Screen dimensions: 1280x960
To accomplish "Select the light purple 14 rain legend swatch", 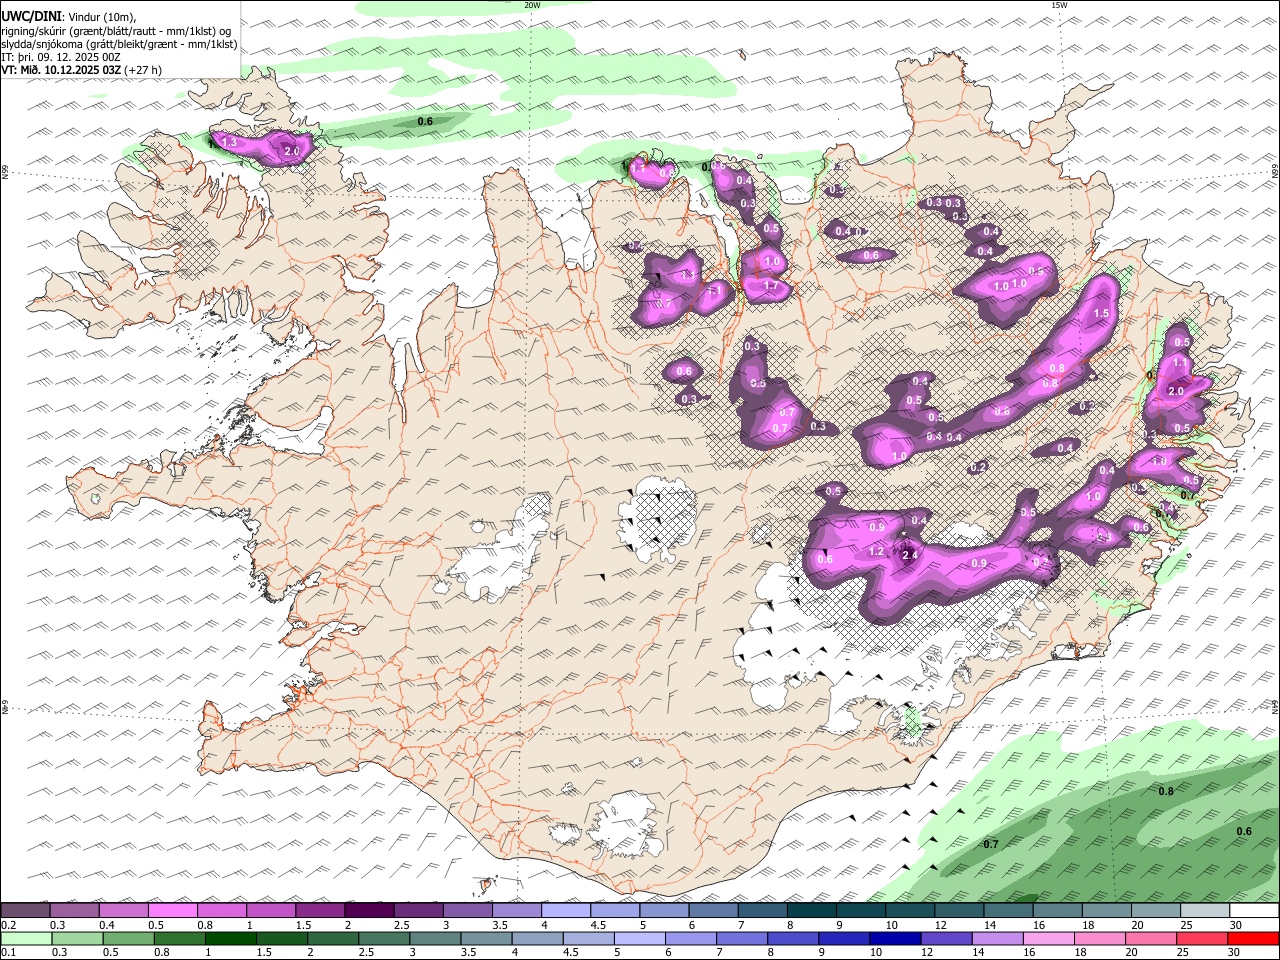I will (x=996, y=939).
